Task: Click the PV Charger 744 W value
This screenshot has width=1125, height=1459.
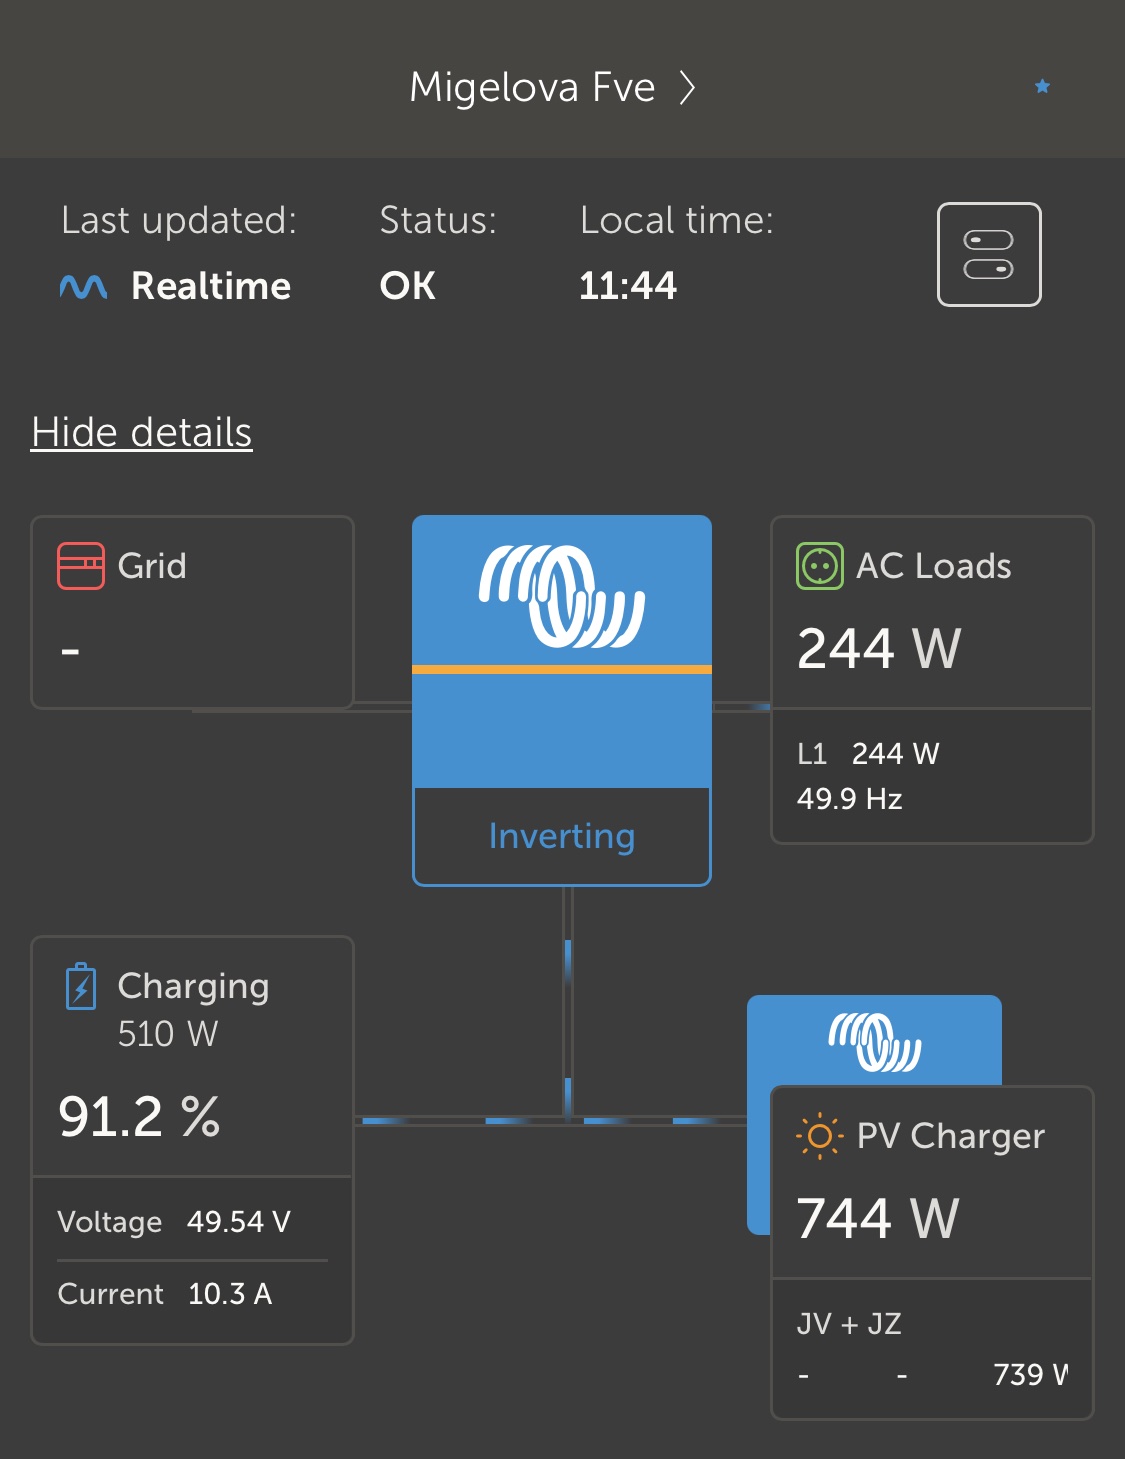Action: (x=878, y=1218)
